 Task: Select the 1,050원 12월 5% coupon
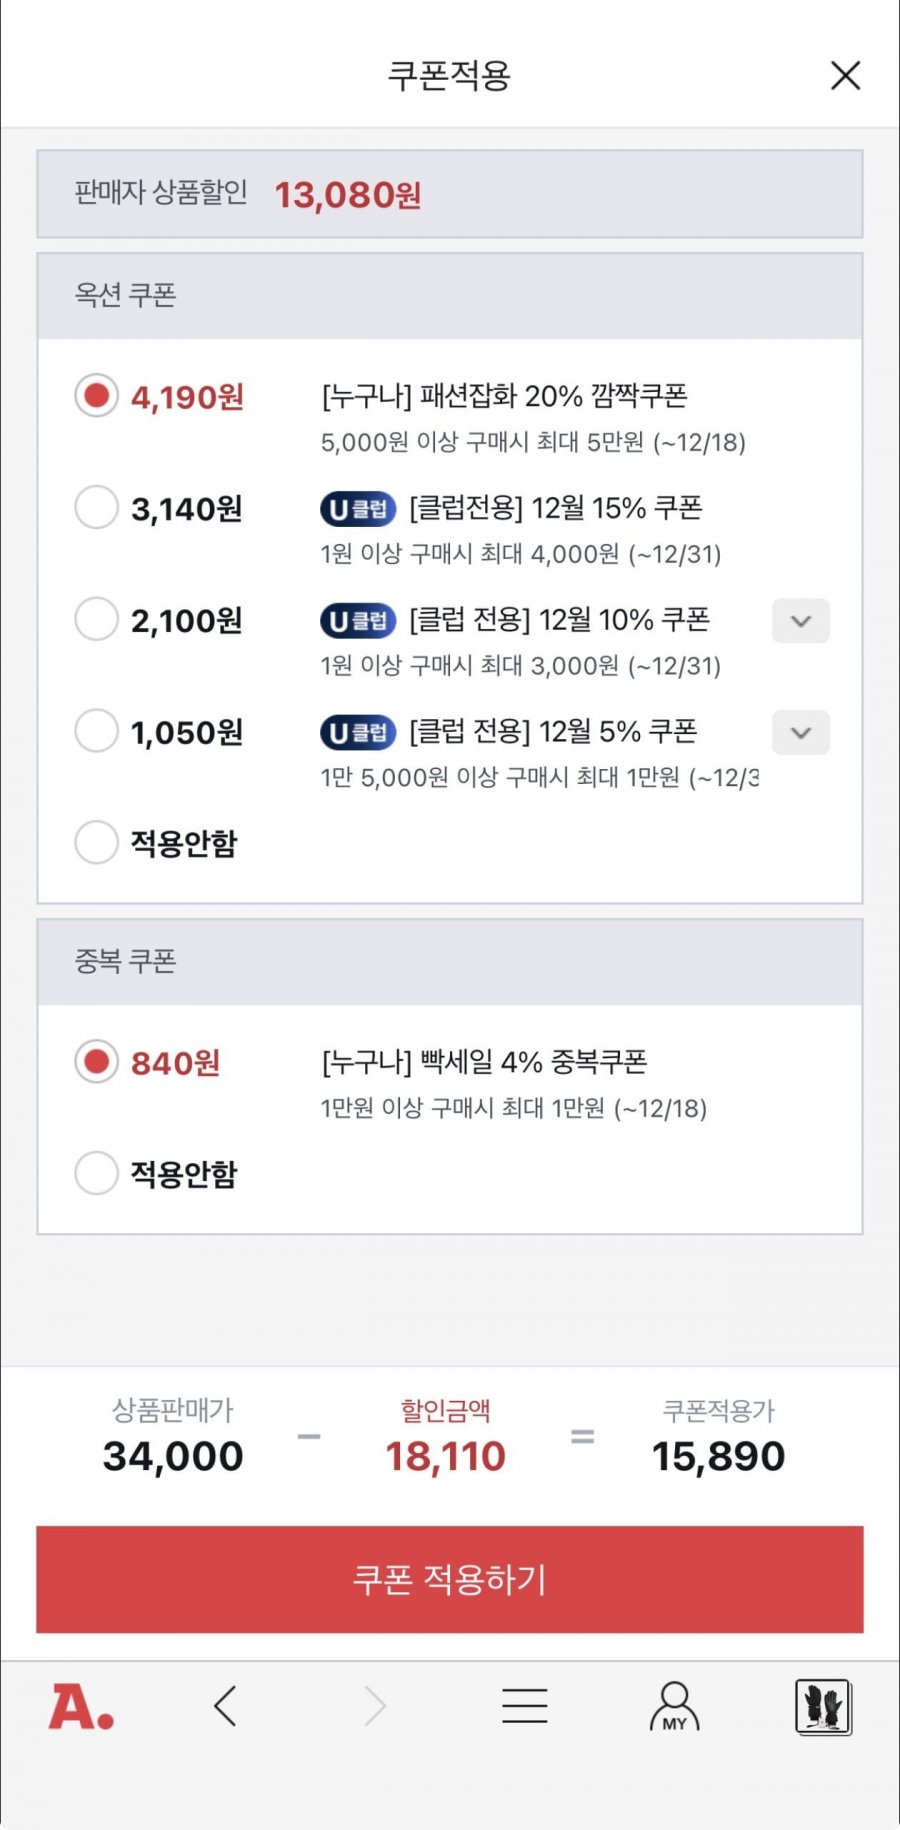pyautogui.click(x=97, y=731)
